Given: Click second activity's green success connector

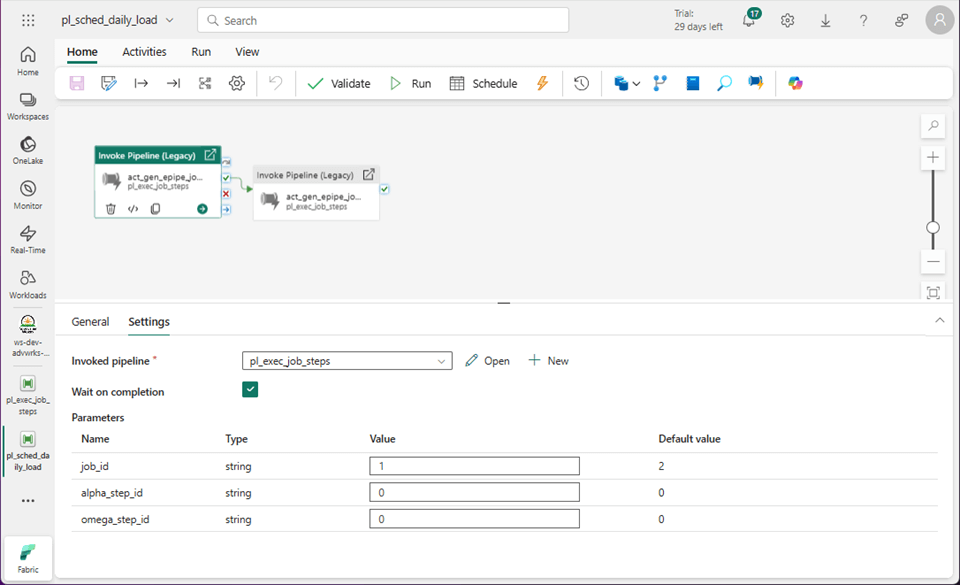Looking at the screenshot, I should [385, 188].
